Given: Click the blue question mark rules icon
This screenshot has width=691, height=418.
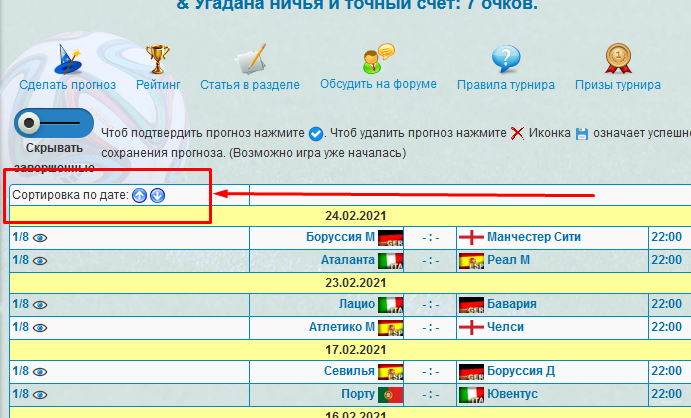Looking at the screenshot, I should 506,59.
